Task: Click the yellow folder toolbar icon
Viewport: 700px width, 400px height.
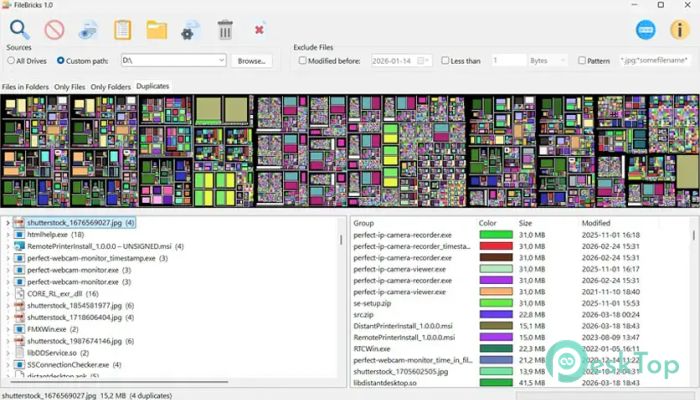Action: 157,30
